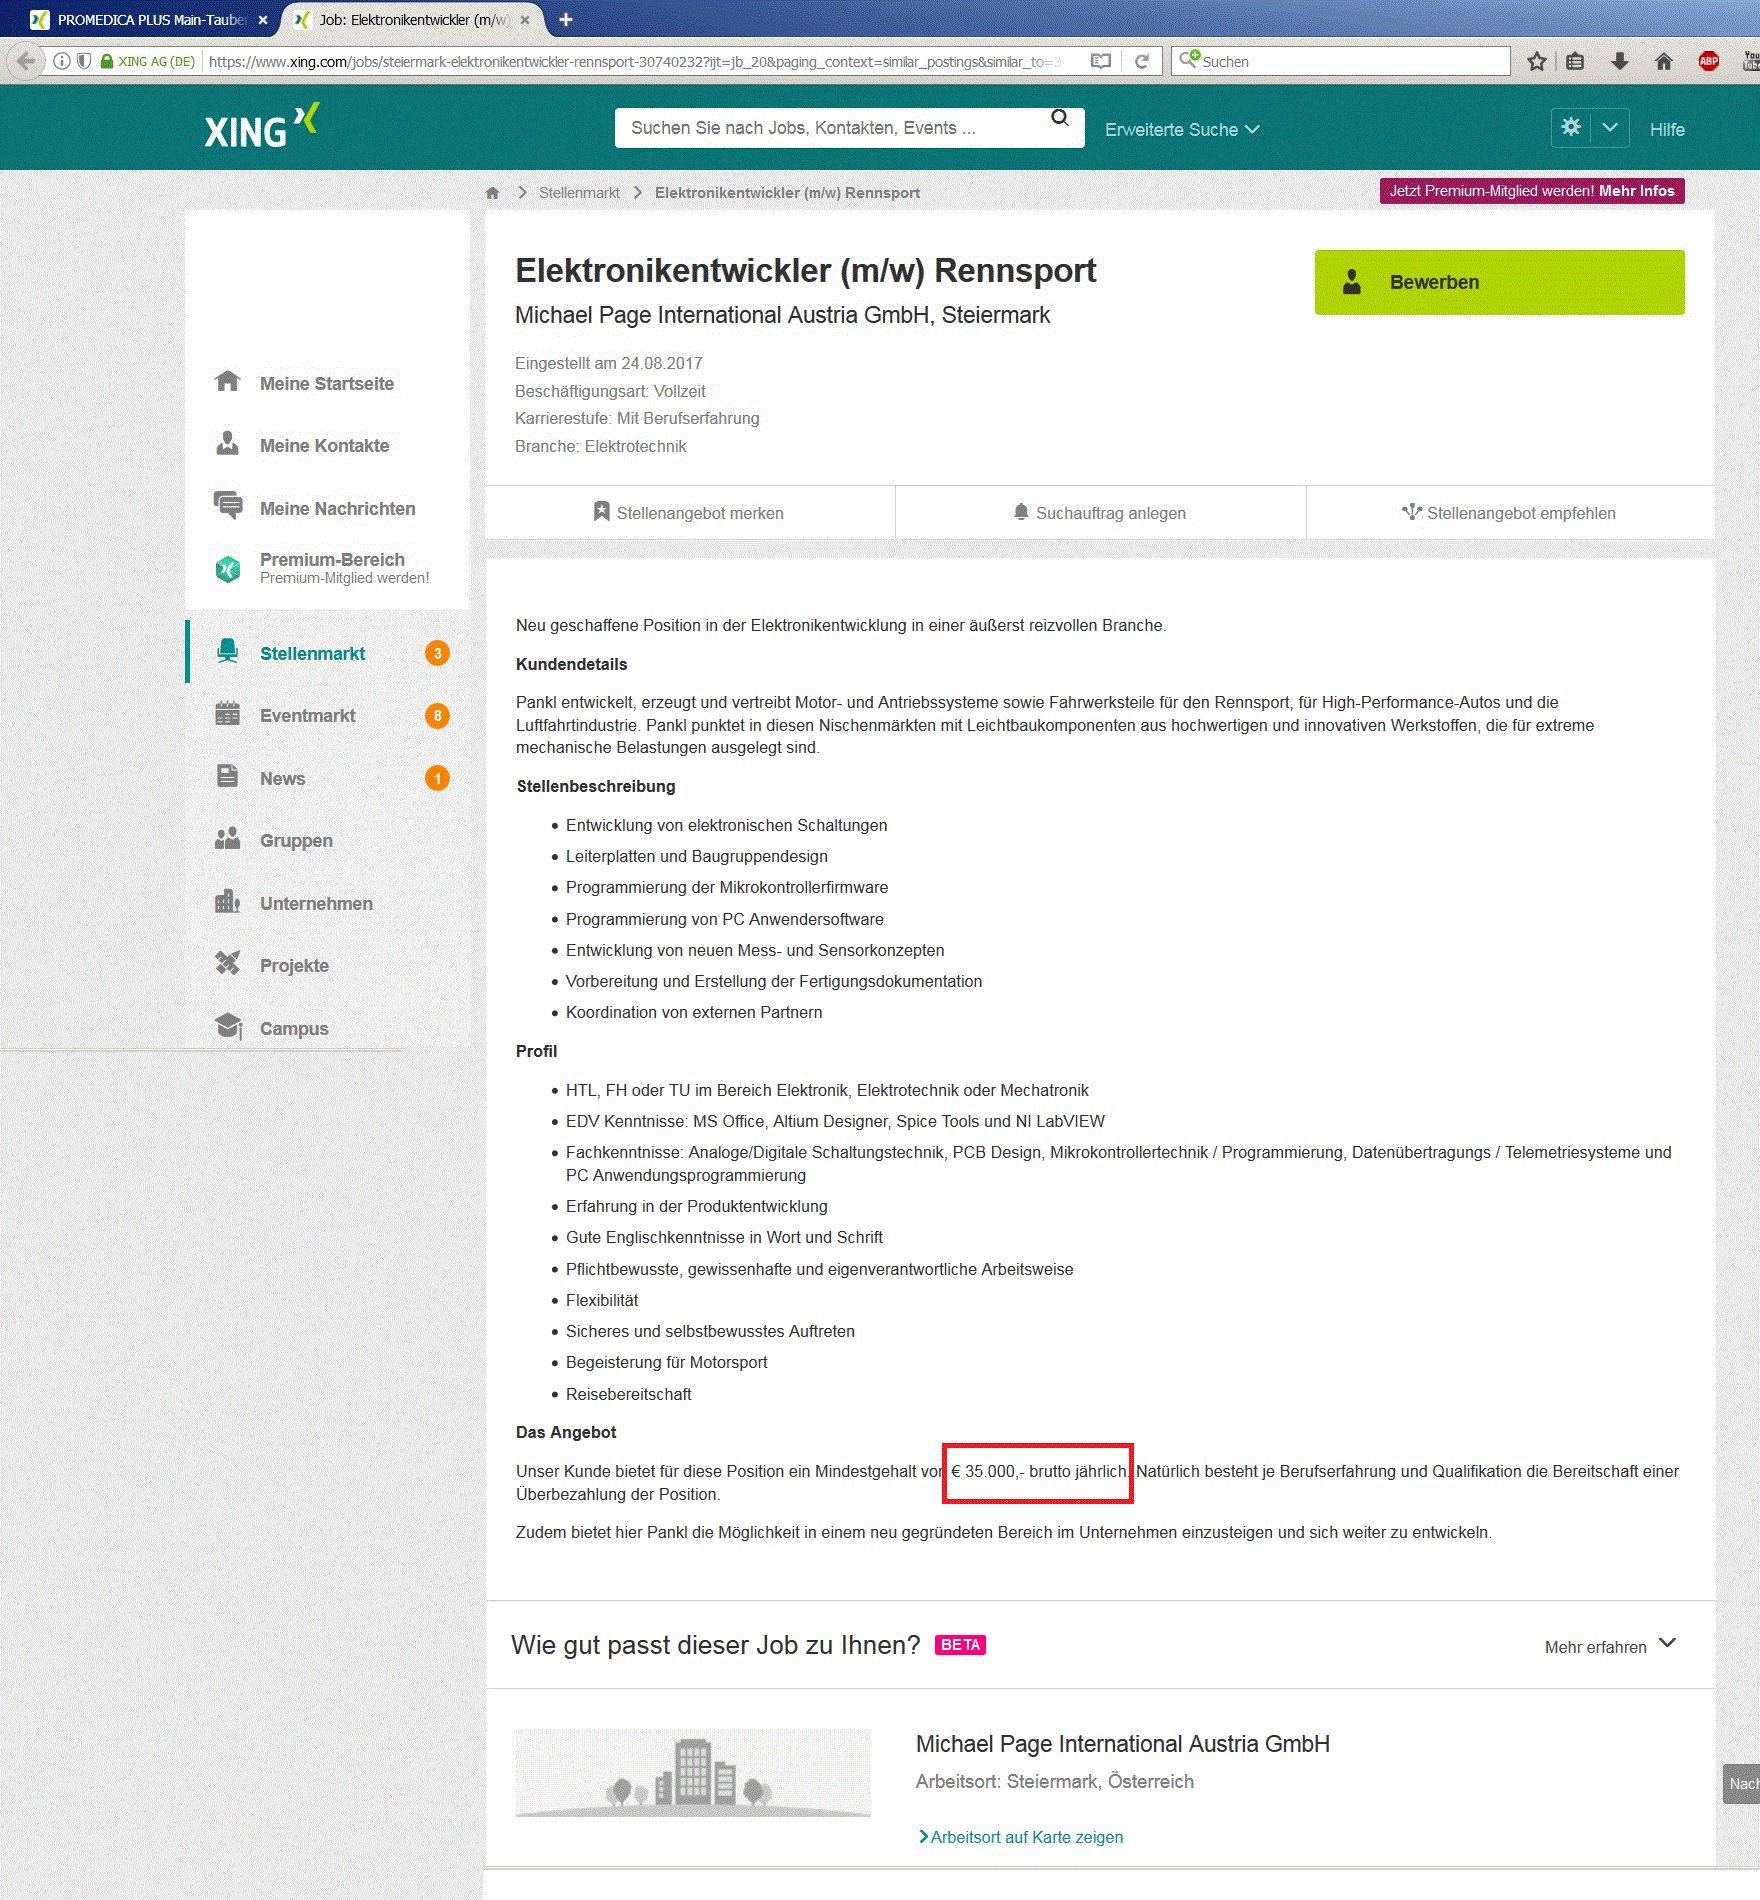Click Arbeitsort auf Karte zeigen link

tap(1020, 1837)
